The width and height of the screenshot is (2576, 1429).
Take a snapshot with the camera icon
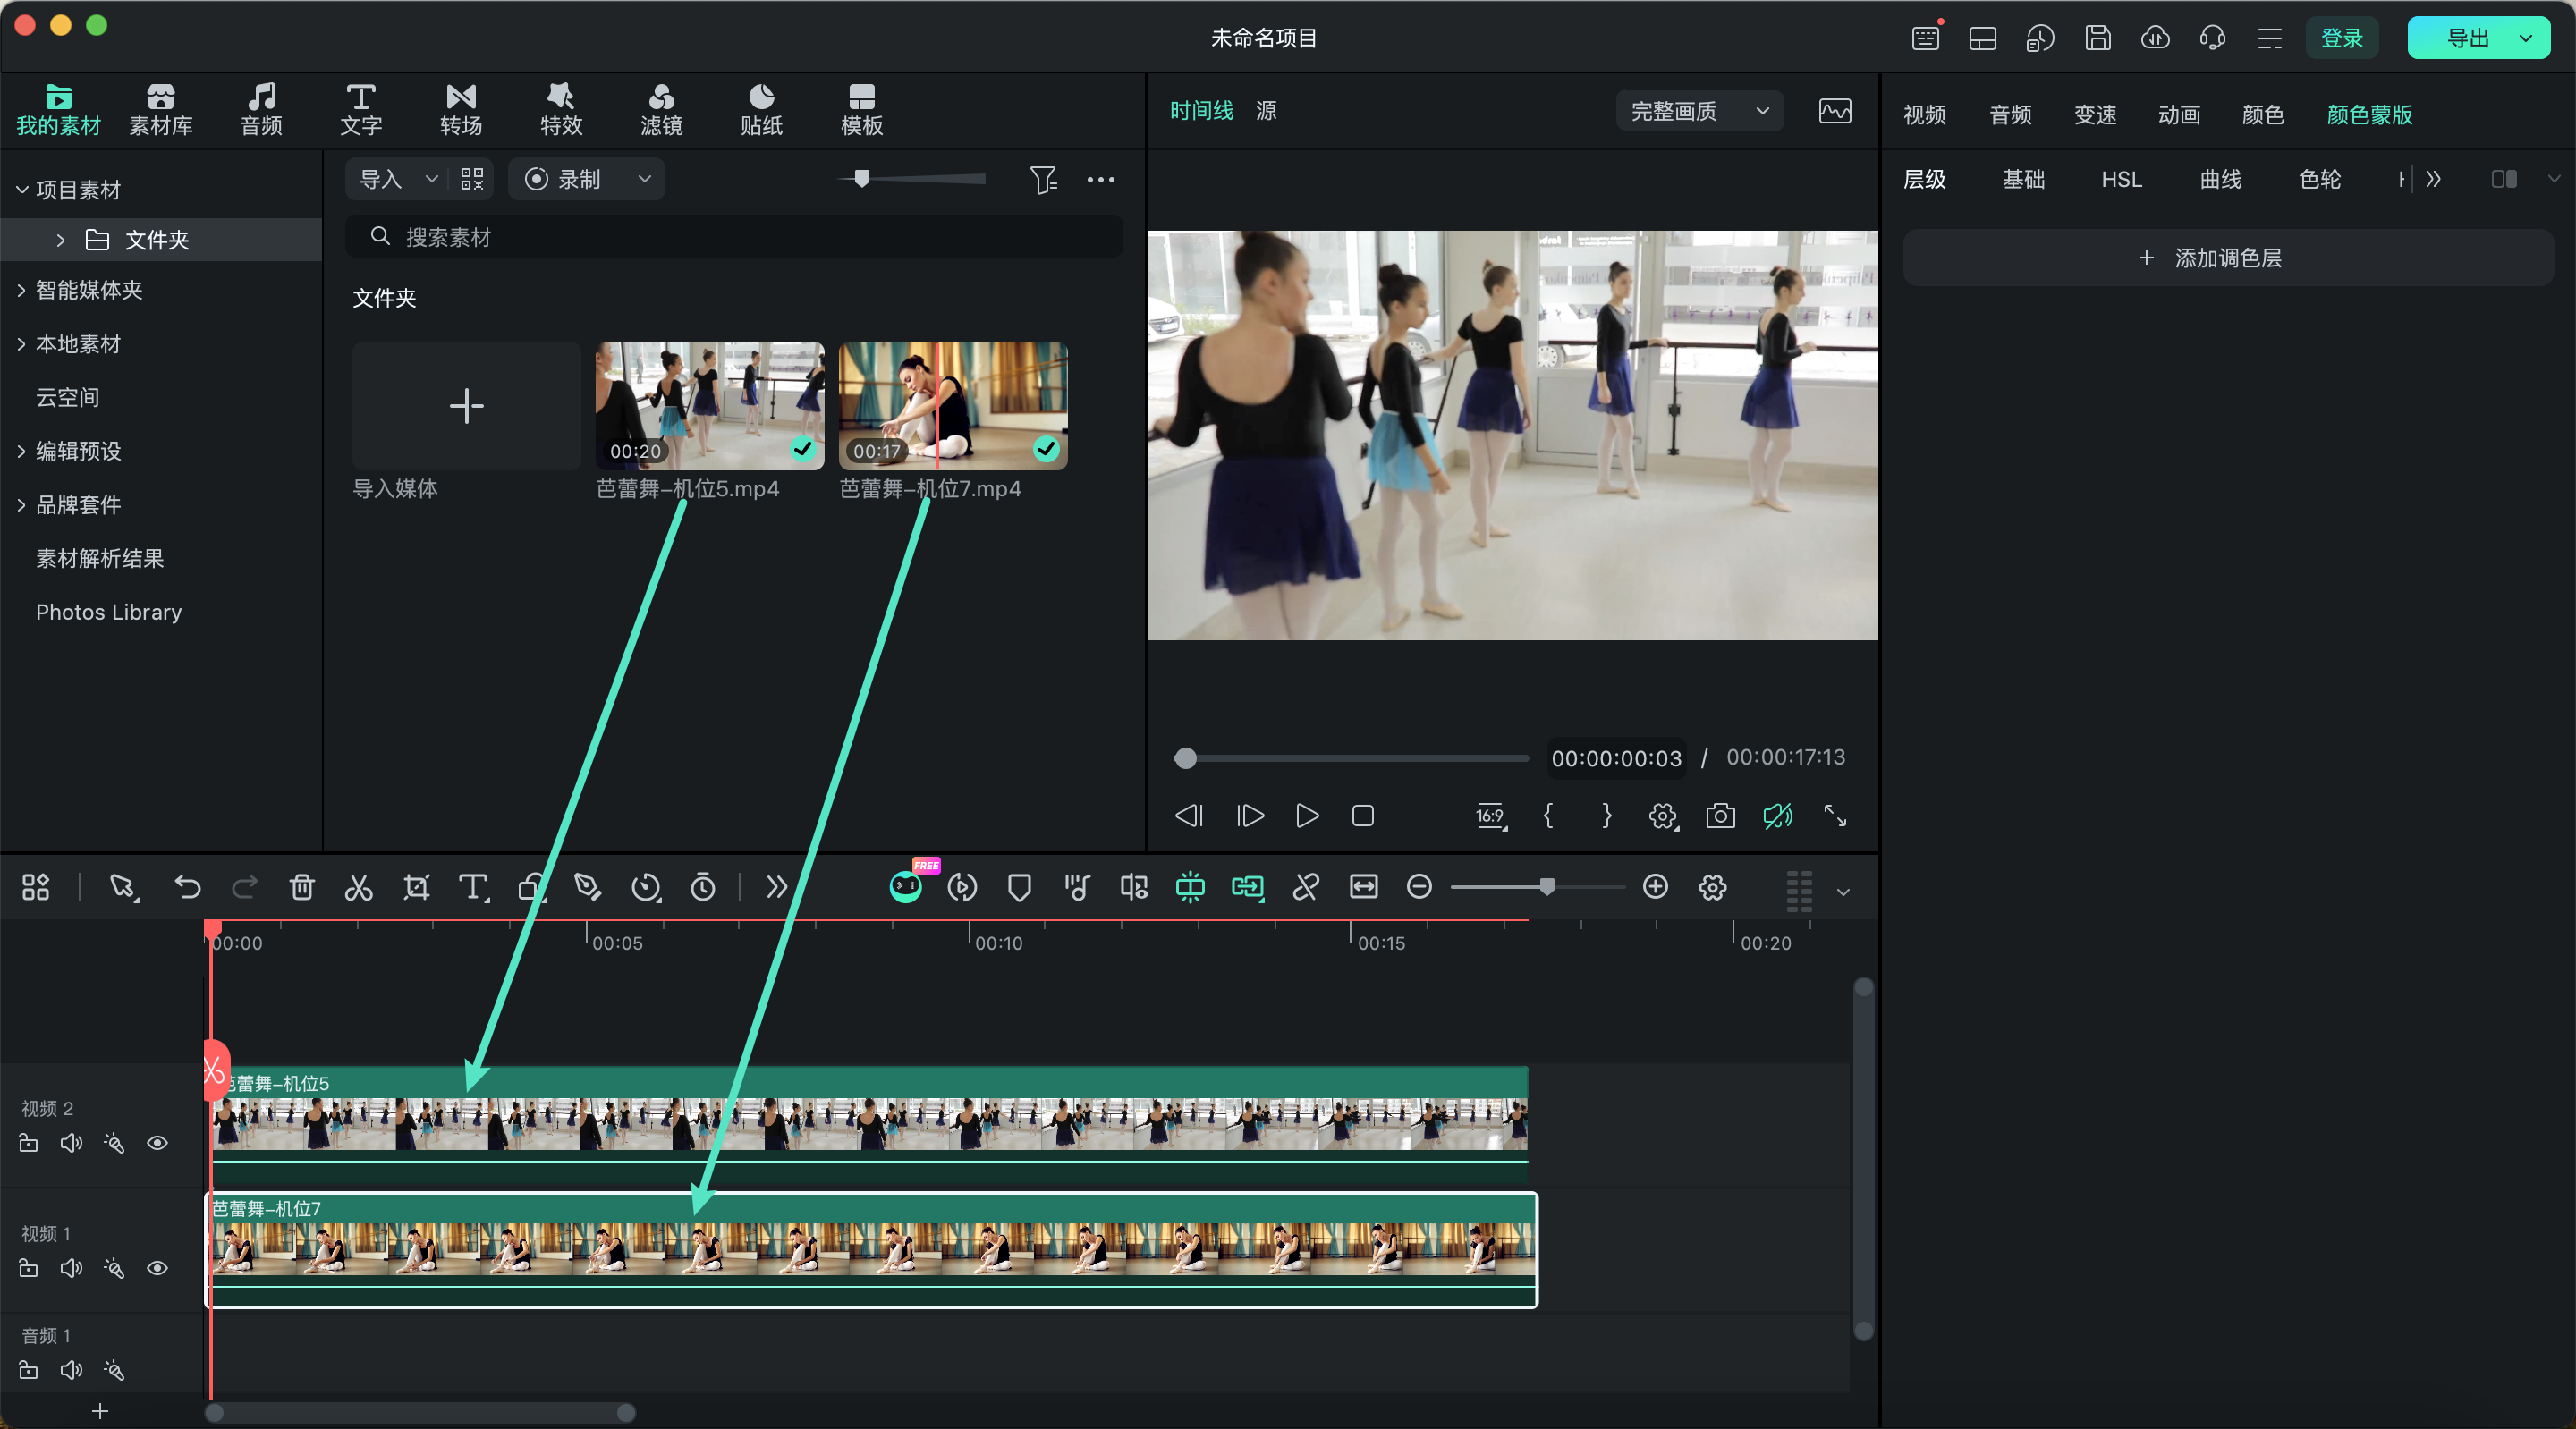click(x=1720, y=815)
